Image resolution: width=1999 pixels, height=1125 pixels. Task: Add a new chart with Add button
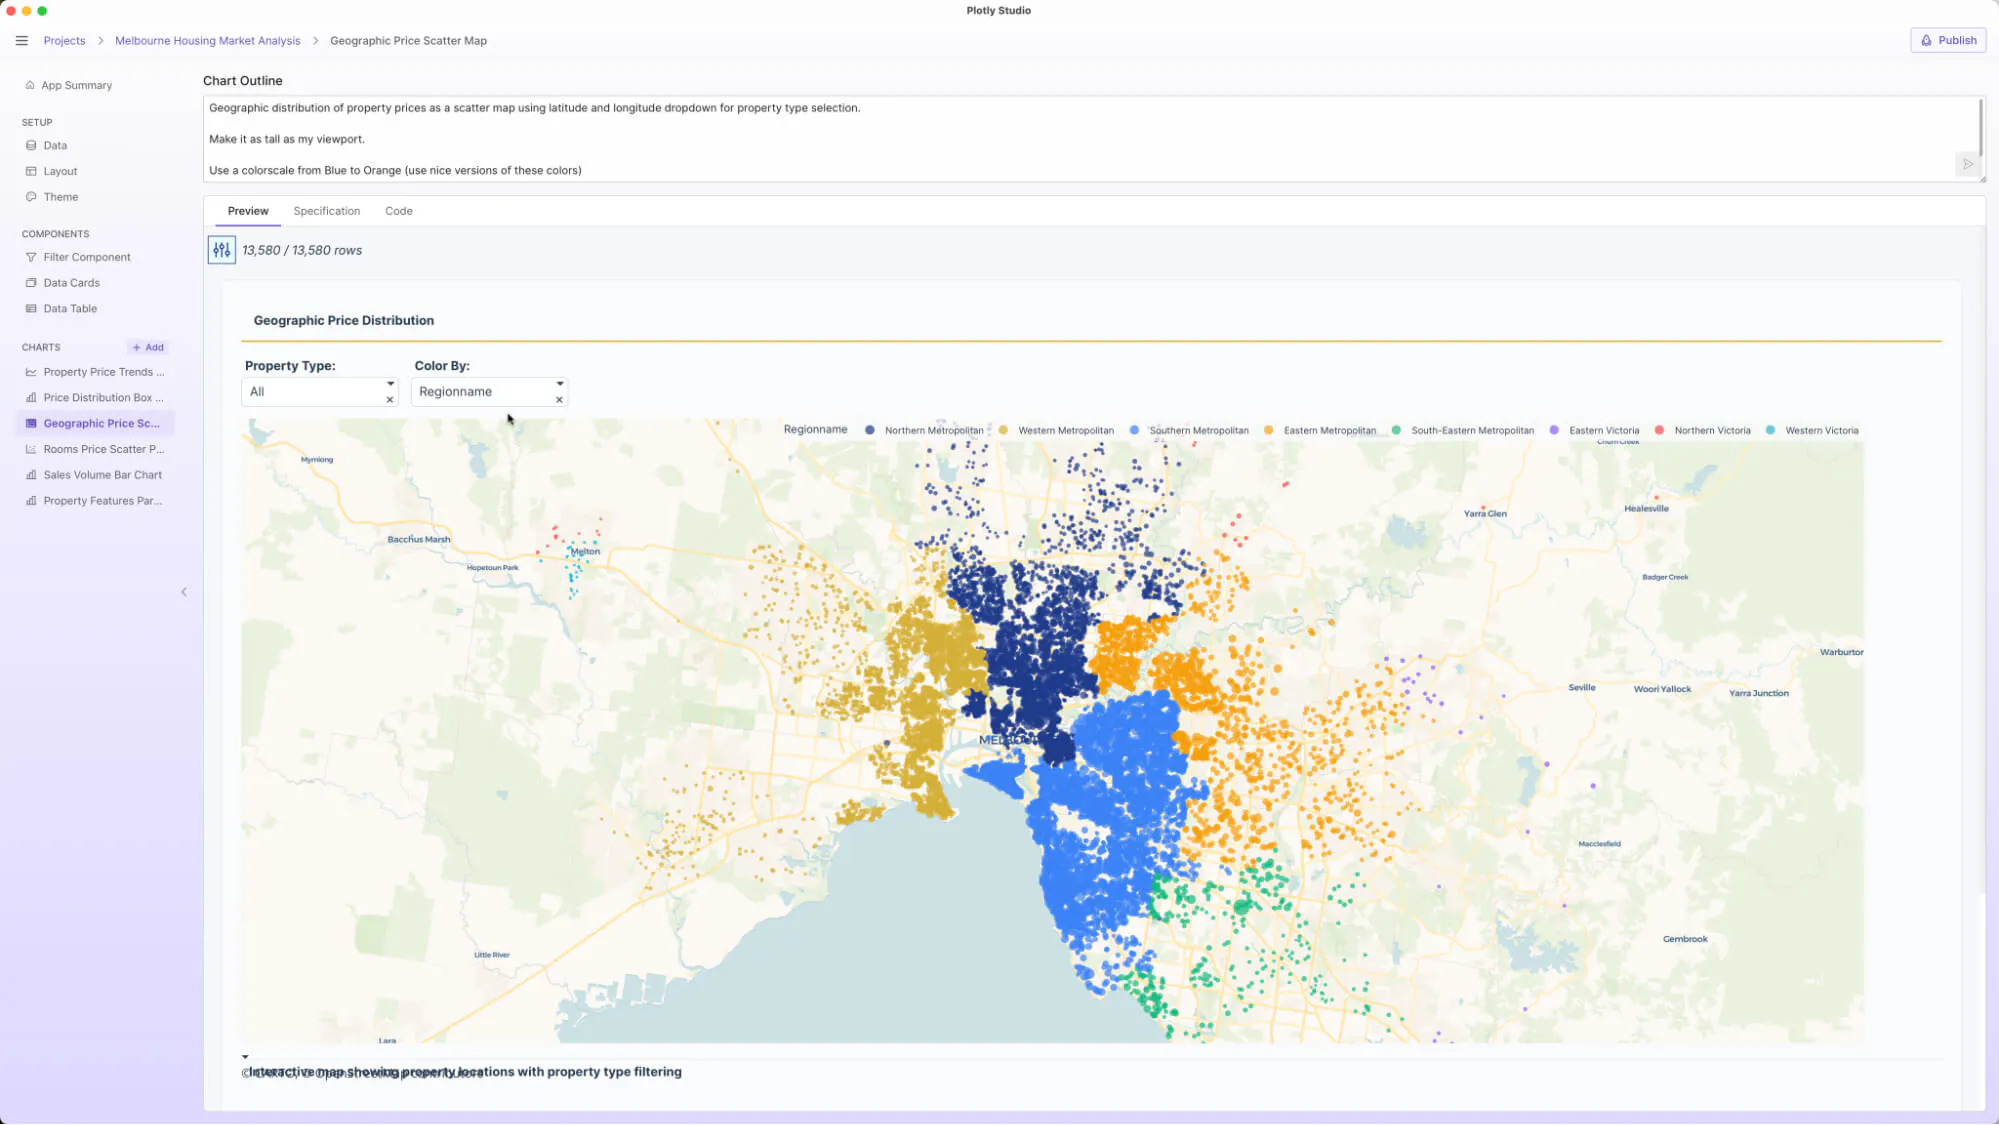pyautogui.click(x=148, y=348)
